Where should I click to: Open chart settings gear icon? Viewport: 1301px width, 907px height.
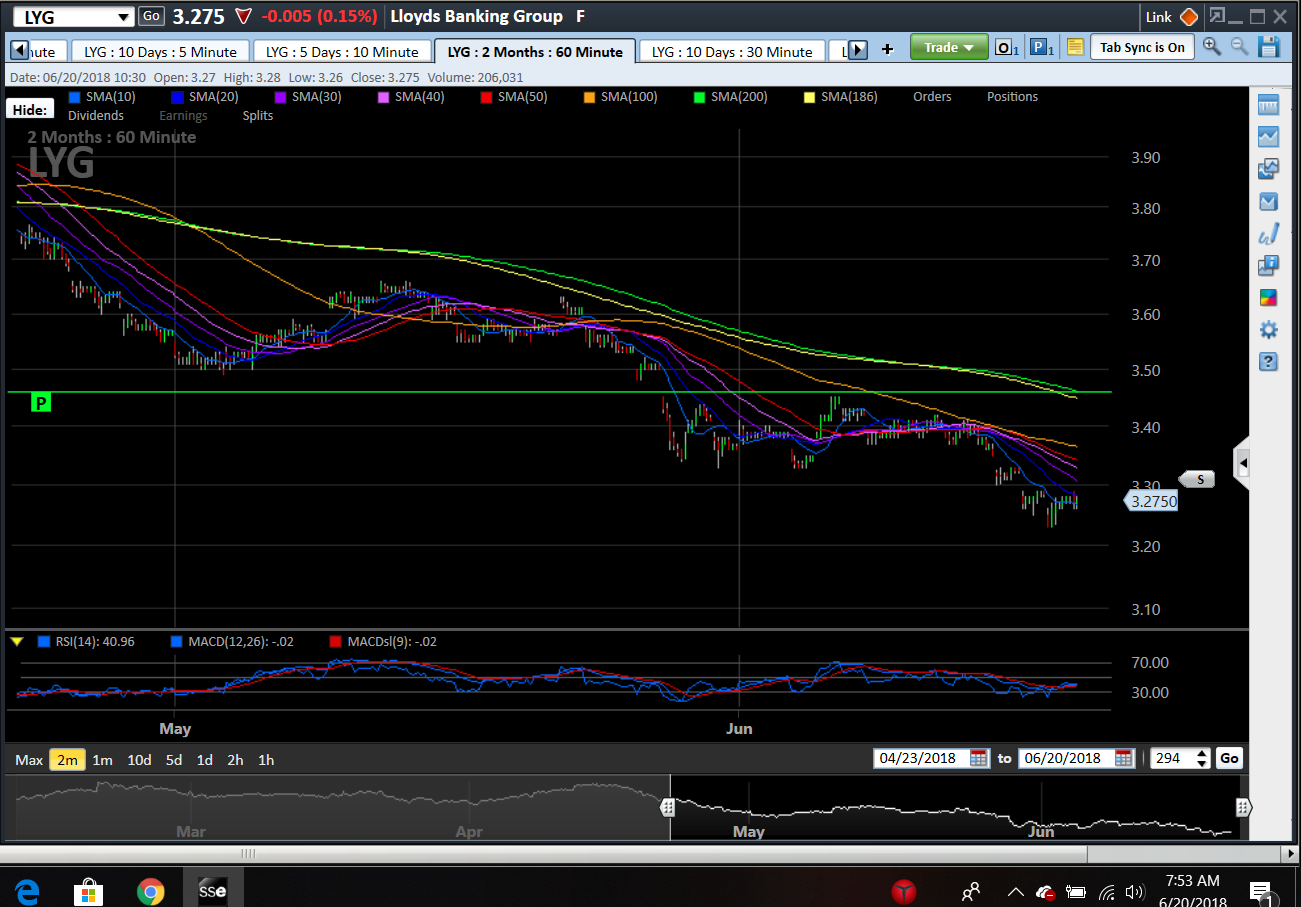[1268, 329]
